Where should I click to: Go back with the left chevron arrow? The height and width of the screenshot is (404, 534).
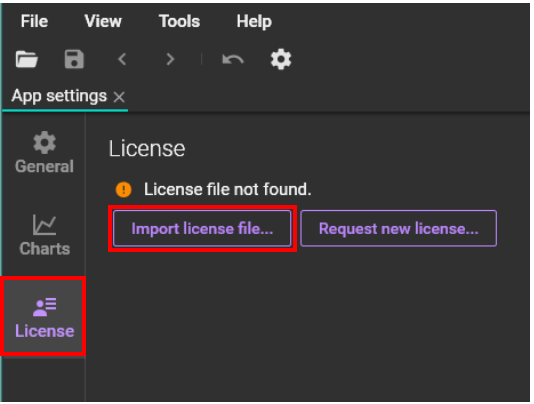click(x=122, y=59)
